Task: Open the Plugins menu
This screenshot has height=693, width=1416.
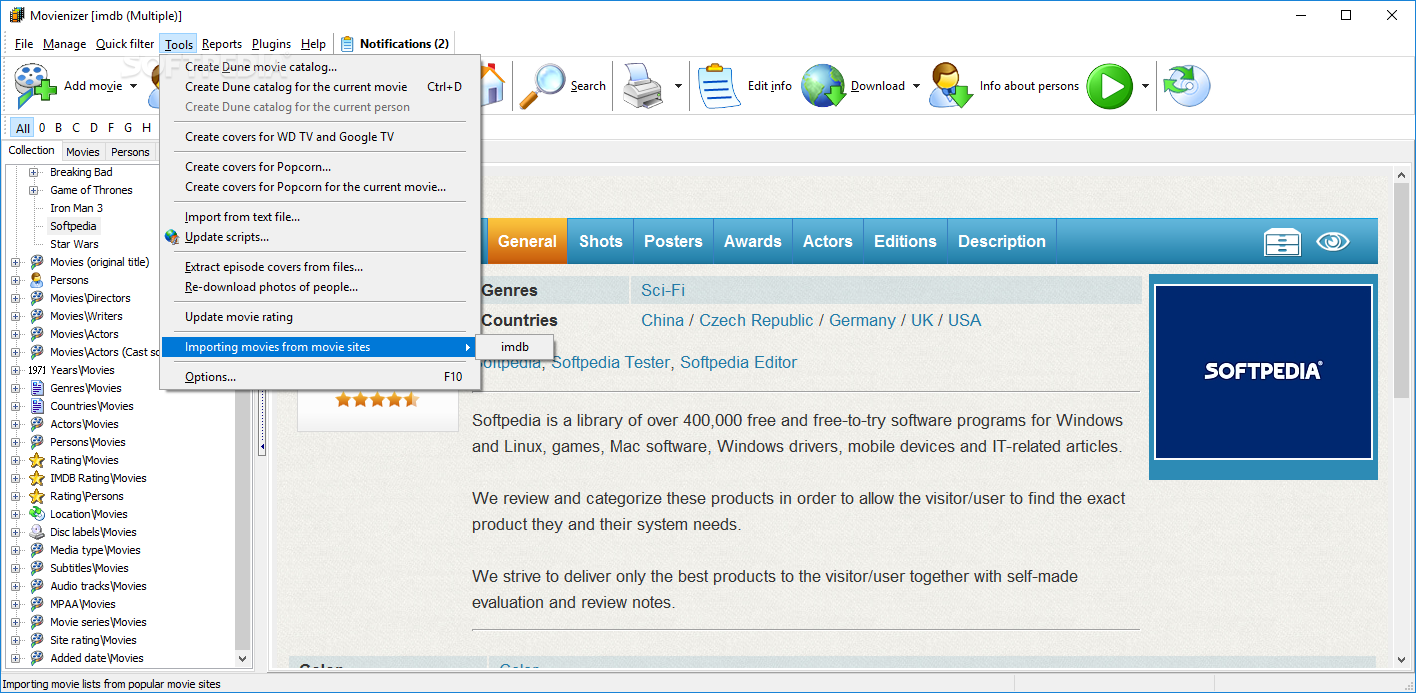Action: coord(271,44)
